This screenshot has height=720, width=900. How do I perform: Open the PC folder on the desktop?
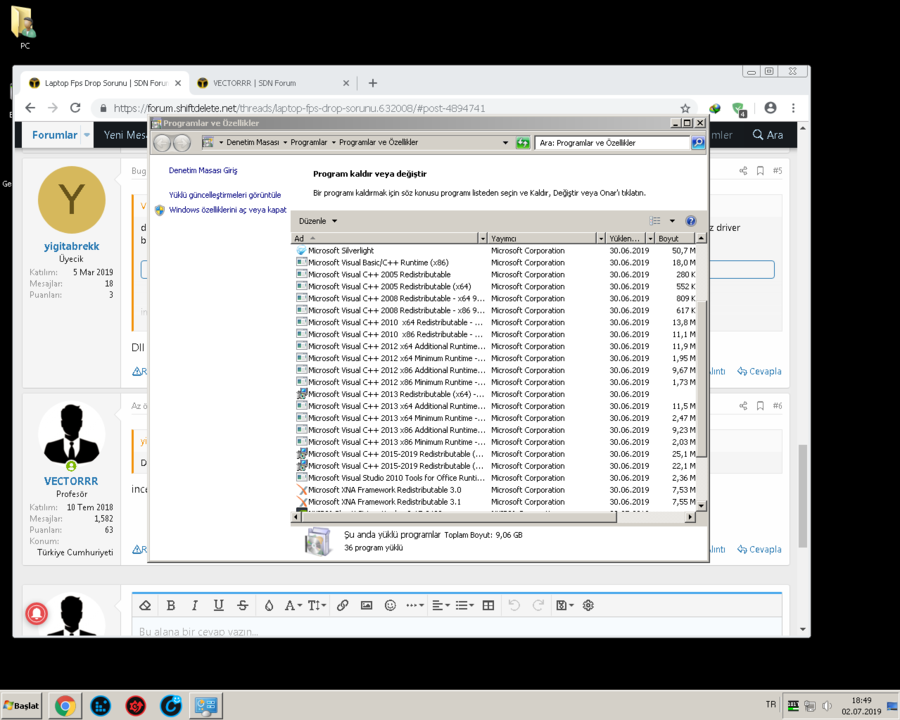point(25,27)
